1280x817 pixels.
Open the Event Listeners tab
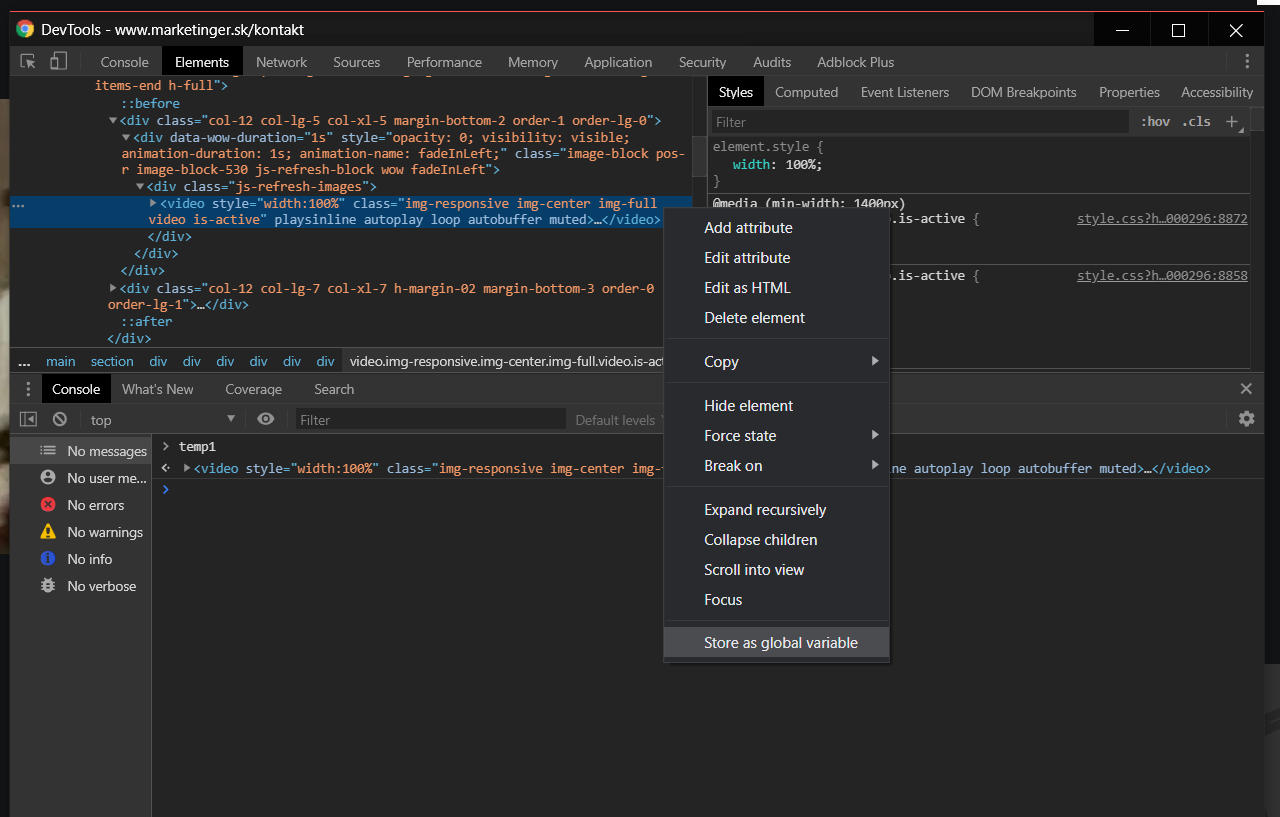point(905,92)
